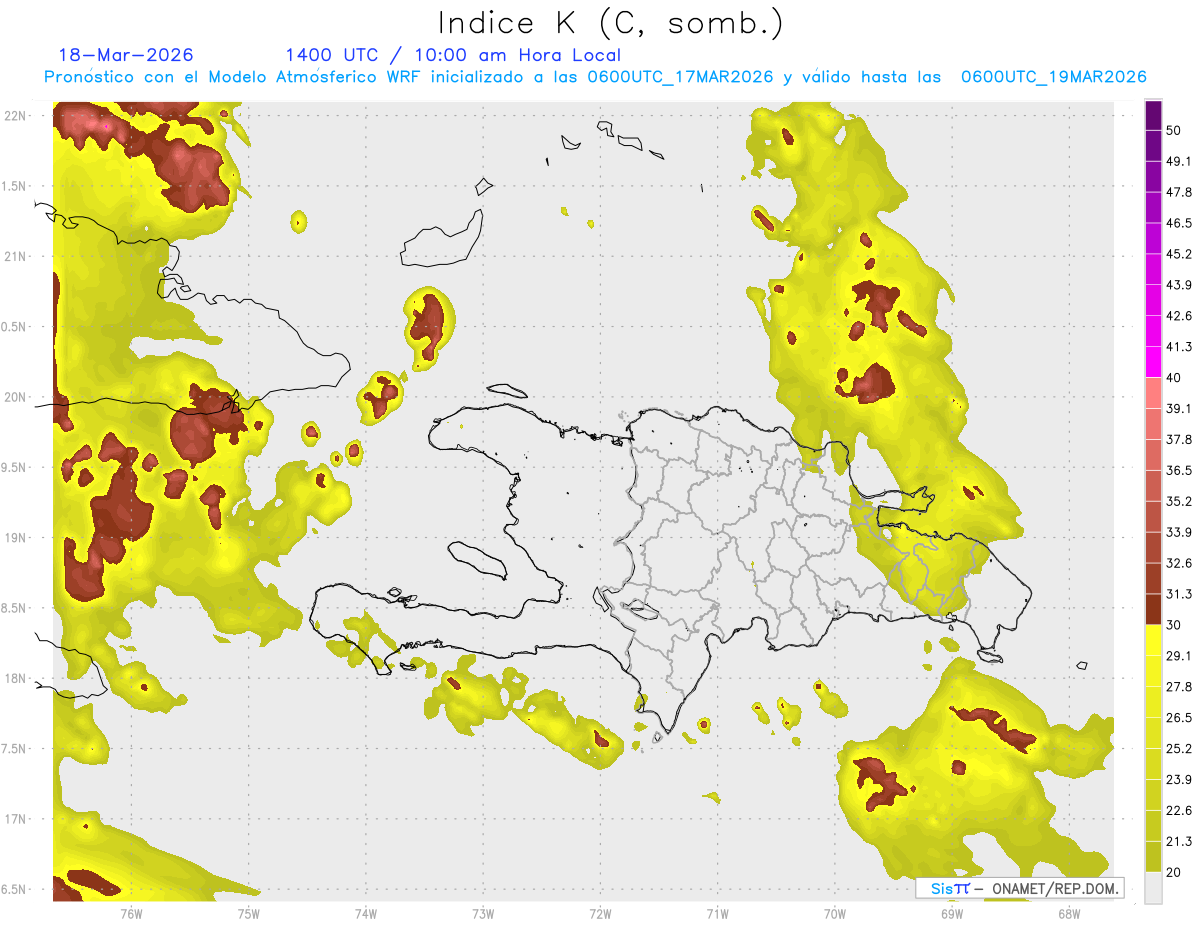The height and width of the screenshot is (927, 1200).
Task: Click the "35.2" color bar label
Action: (1179, 501)
